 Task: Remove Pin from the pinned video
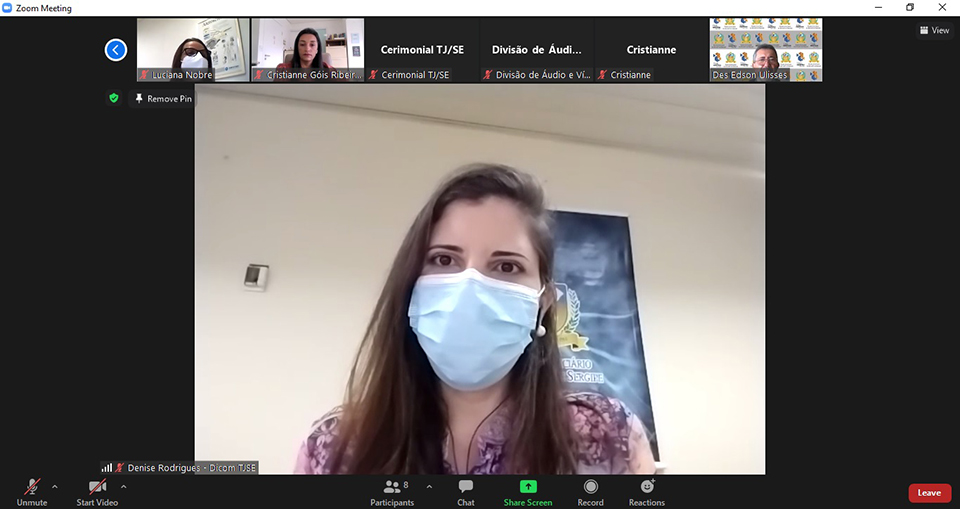click(x=163, y=99)
